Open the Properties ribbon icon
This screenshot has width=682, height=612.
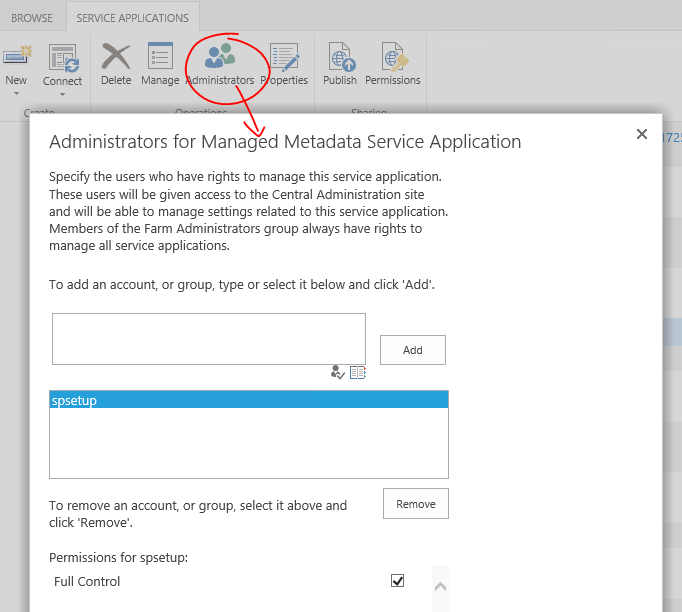tap(284, 57)
